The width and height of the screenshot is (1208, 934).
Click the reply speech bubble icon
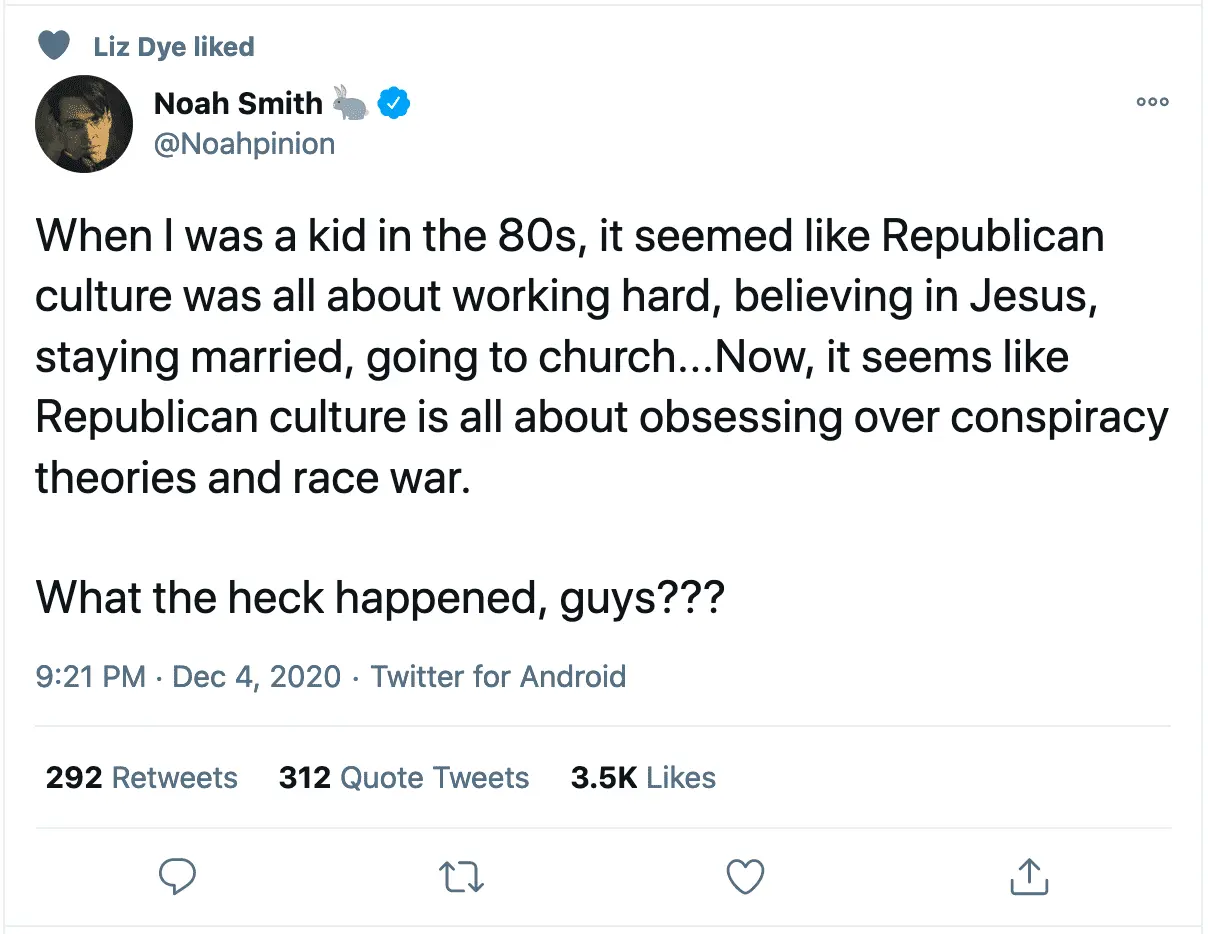click(x=178, y=877)
